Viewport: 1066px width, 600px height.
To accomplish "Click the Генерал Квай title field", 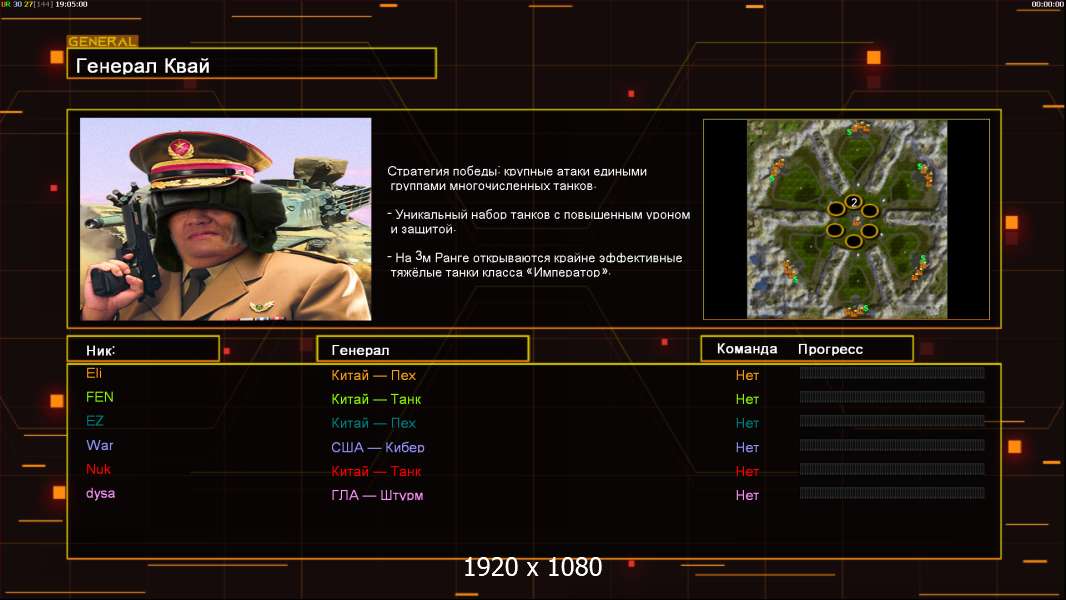I will coord(251,66).
